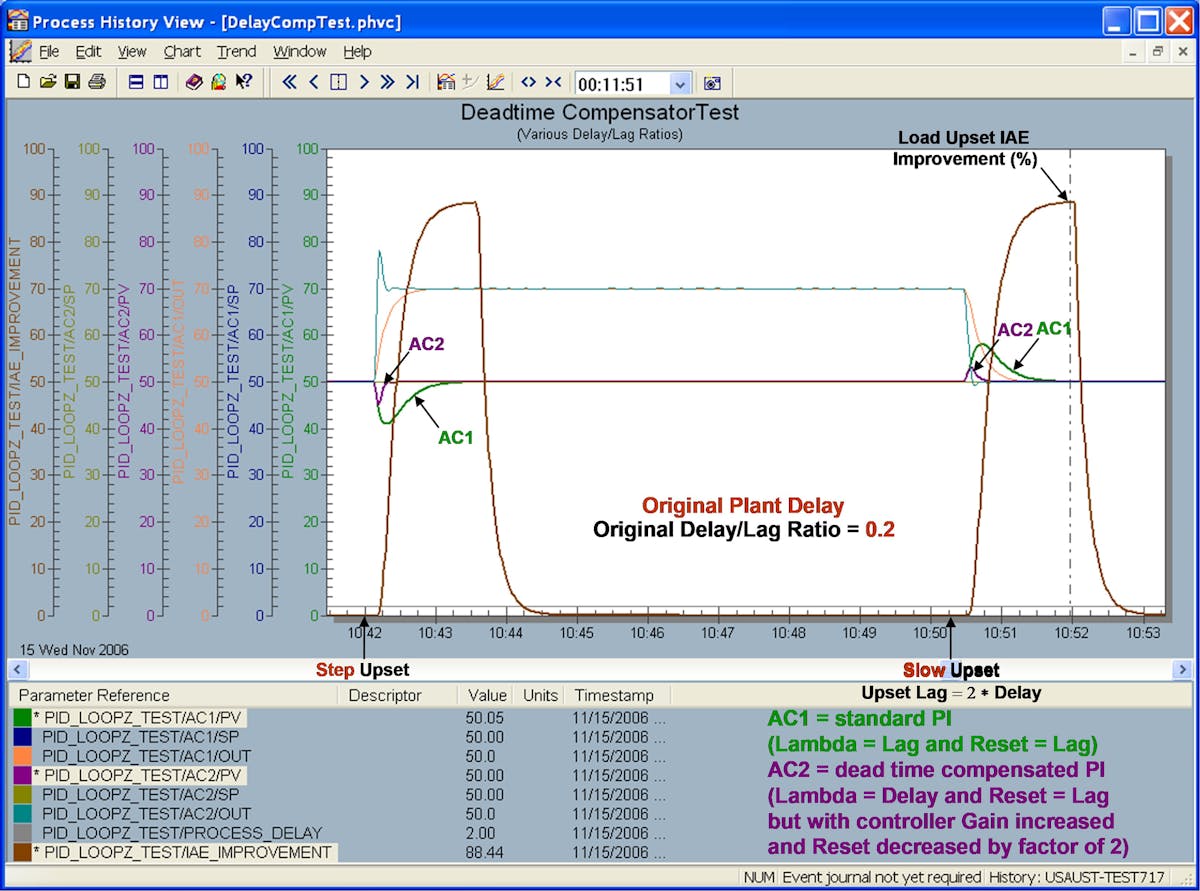Click the Parameter Reference column header
The image size is (1200, 891).
tap(94, 695)
